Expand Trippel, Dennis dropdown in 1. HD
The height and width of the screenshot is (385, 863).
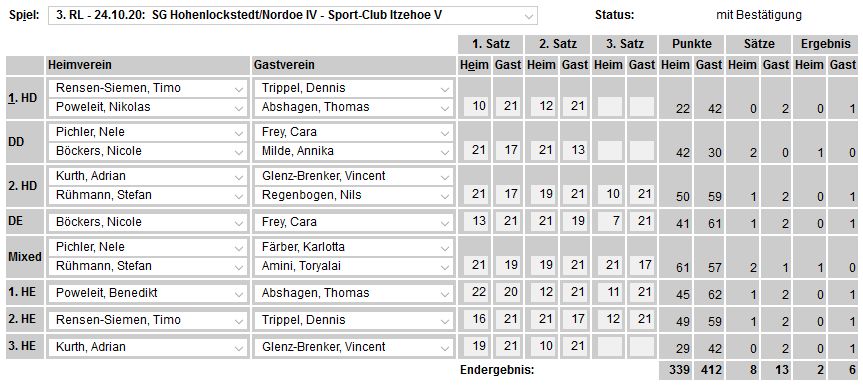pos(353,88)
